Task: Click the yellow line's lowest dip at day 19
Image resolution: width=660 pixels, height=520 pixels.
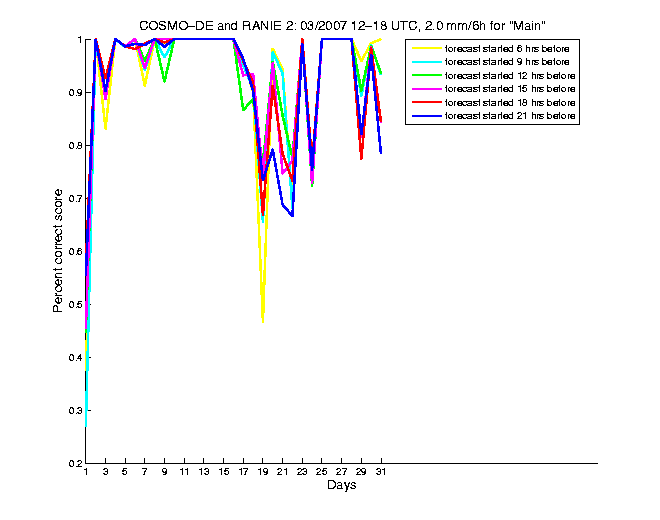Action: coord(263,322)
